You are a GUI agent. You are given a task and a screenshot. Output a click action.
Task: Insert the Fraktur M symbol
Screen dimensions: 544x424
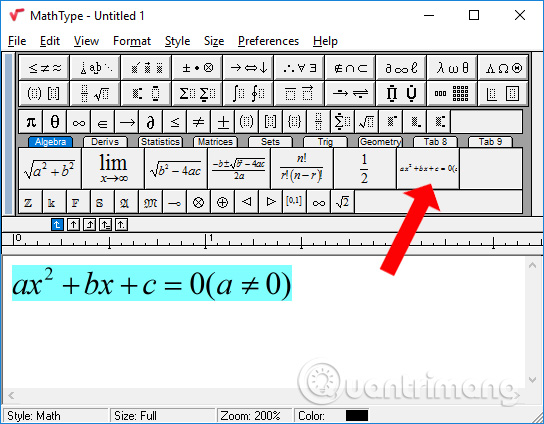[x=151, y=202]
